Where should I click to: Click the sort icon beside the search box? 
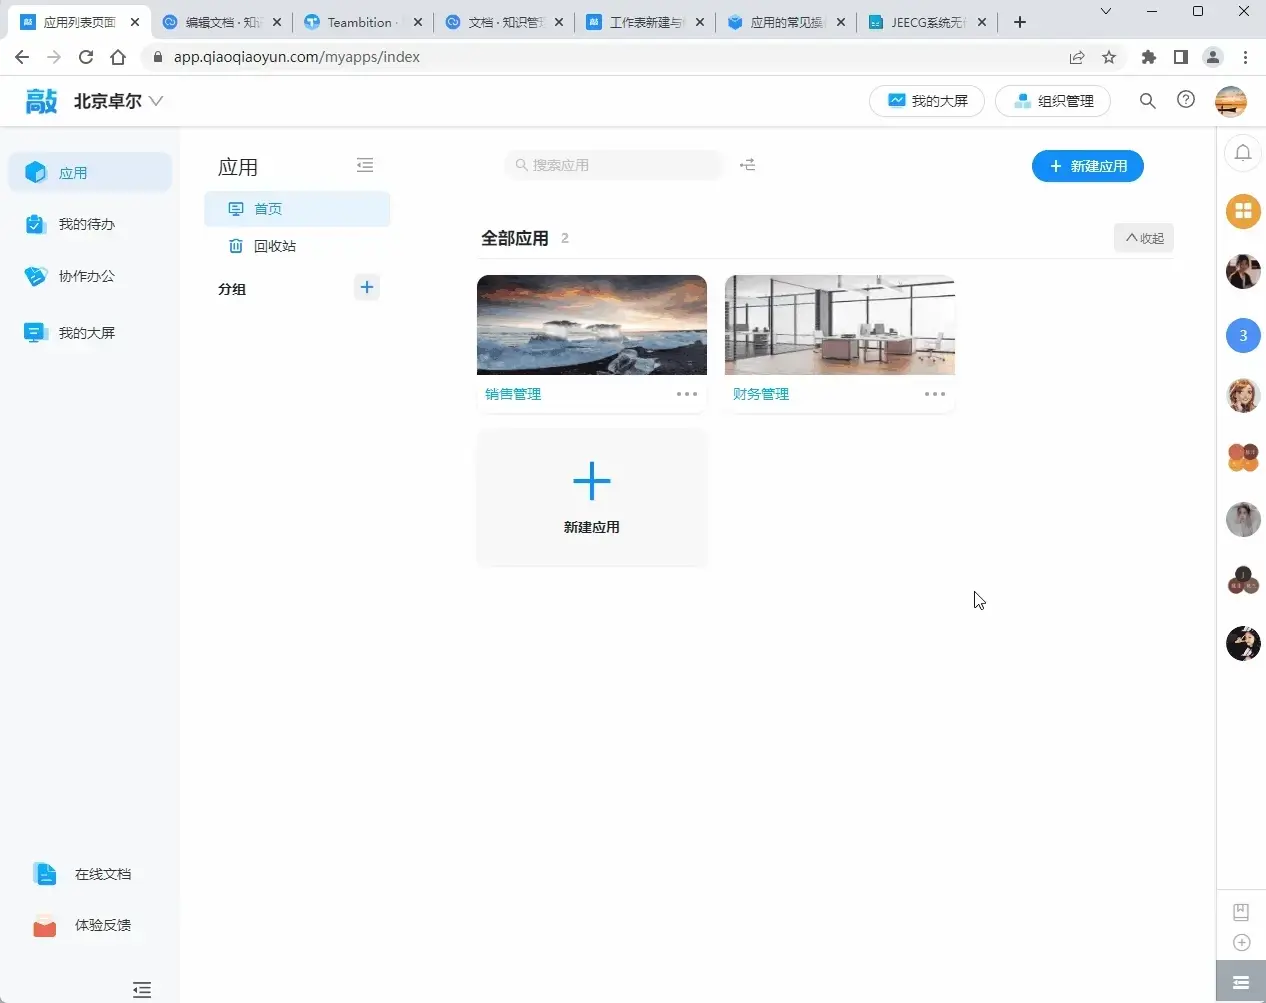pos(747,164)
